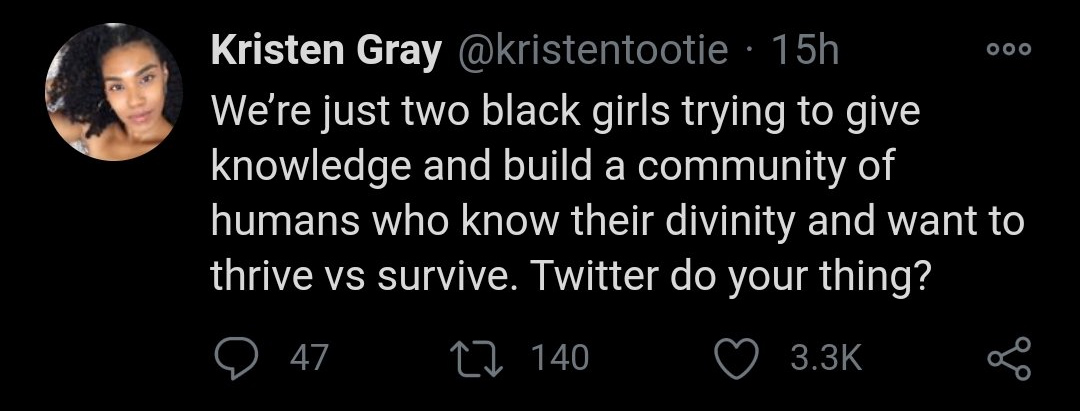The height and width of the screenshot is (411, 1080).
Task: Open Kristen Gray's profile picture
Action: (114, 93)
